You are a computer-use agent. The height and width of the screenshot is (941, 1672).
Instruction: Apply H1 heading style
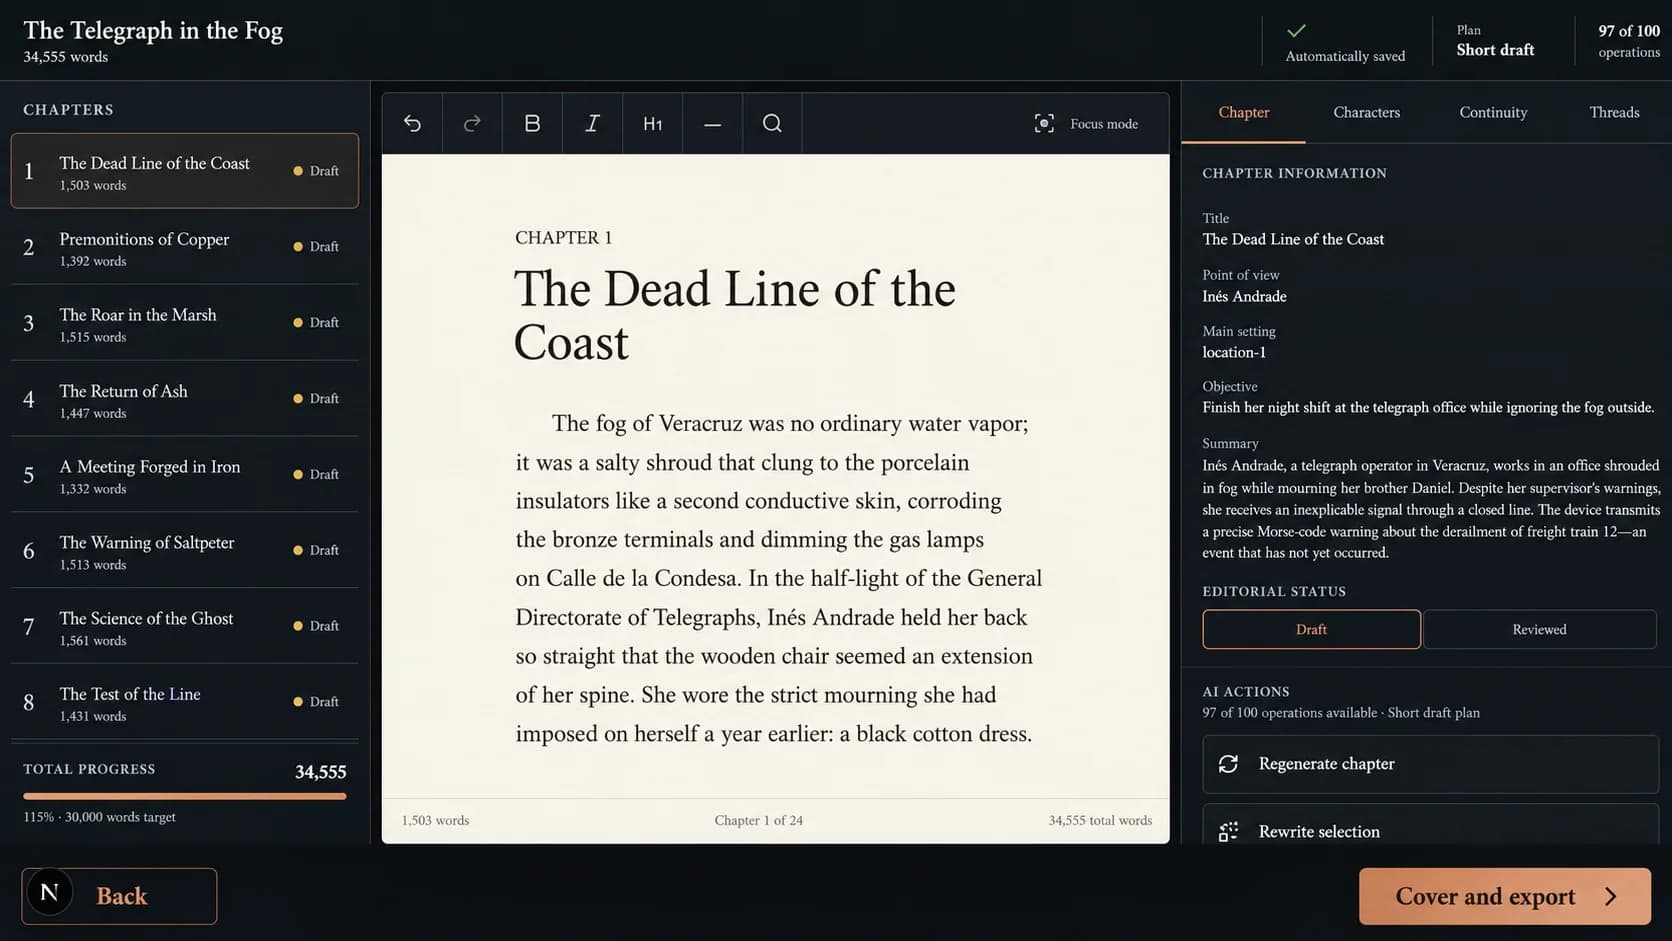[x=652, y=123]
